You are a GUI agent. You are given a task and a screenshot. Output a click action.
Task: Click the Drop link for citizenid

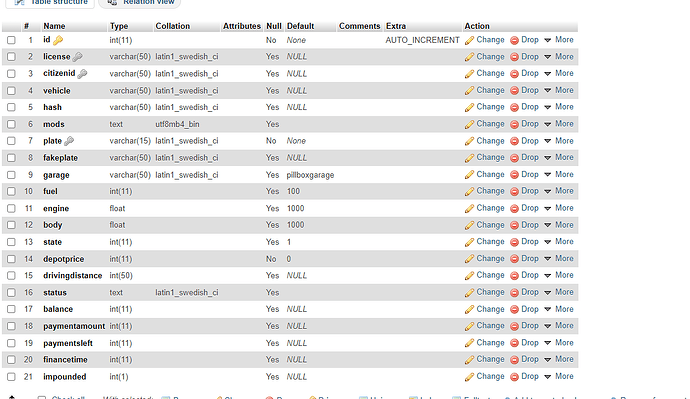(530, 73)
